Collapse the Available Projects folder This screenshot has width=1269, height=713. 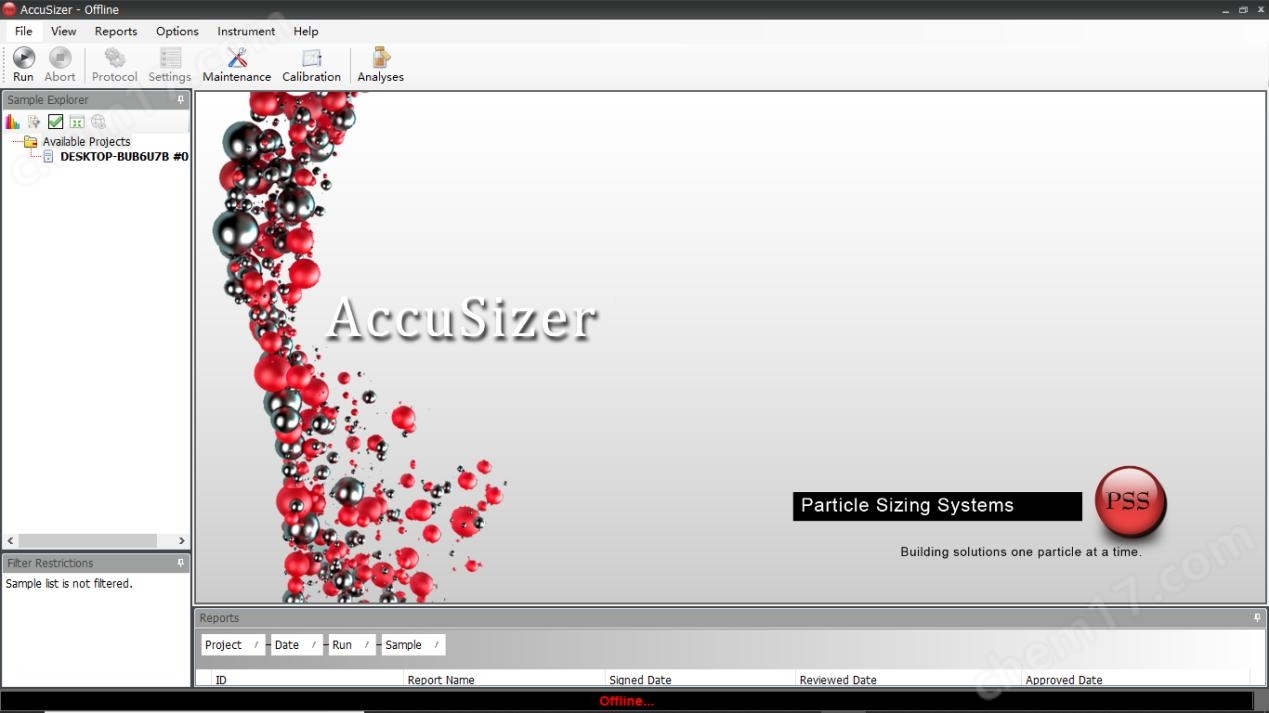[x=17, y=142]
